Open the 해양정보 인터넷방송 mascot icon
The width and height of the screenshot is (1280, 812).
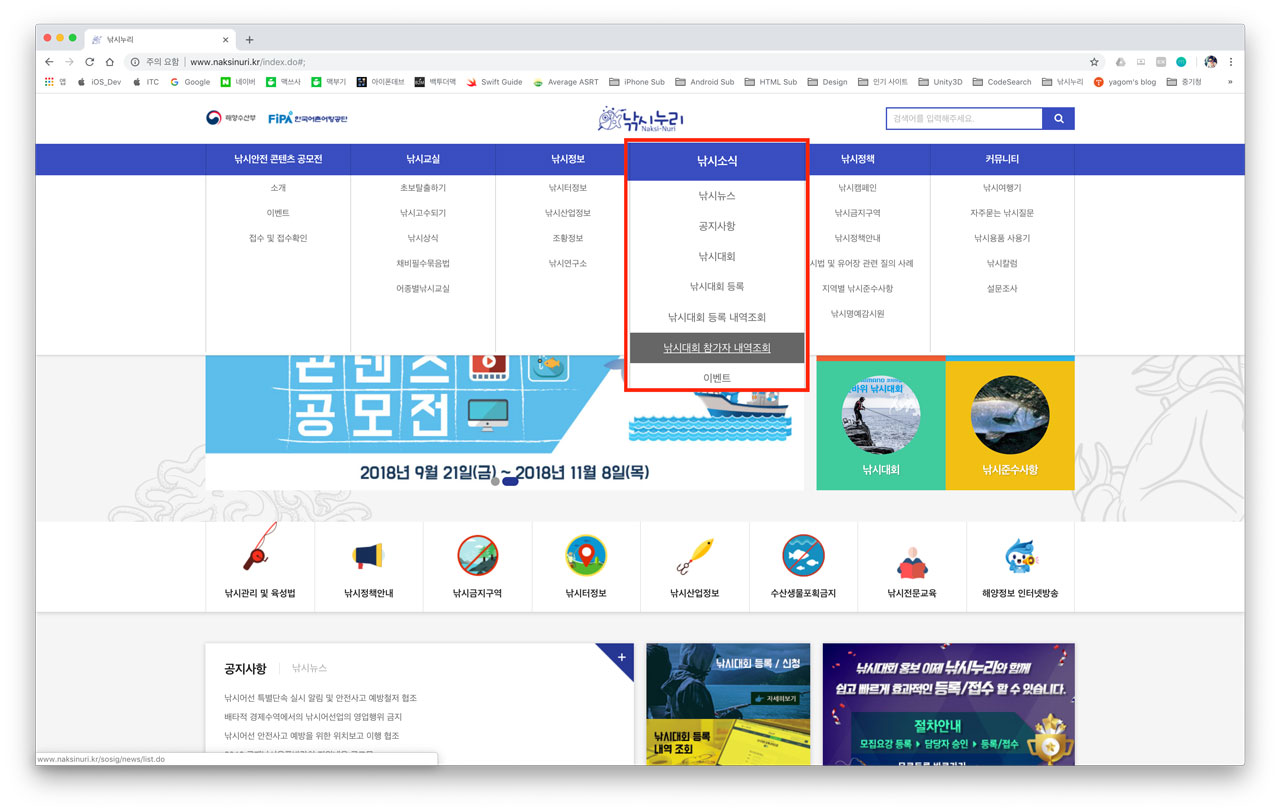coord(1020,555)
